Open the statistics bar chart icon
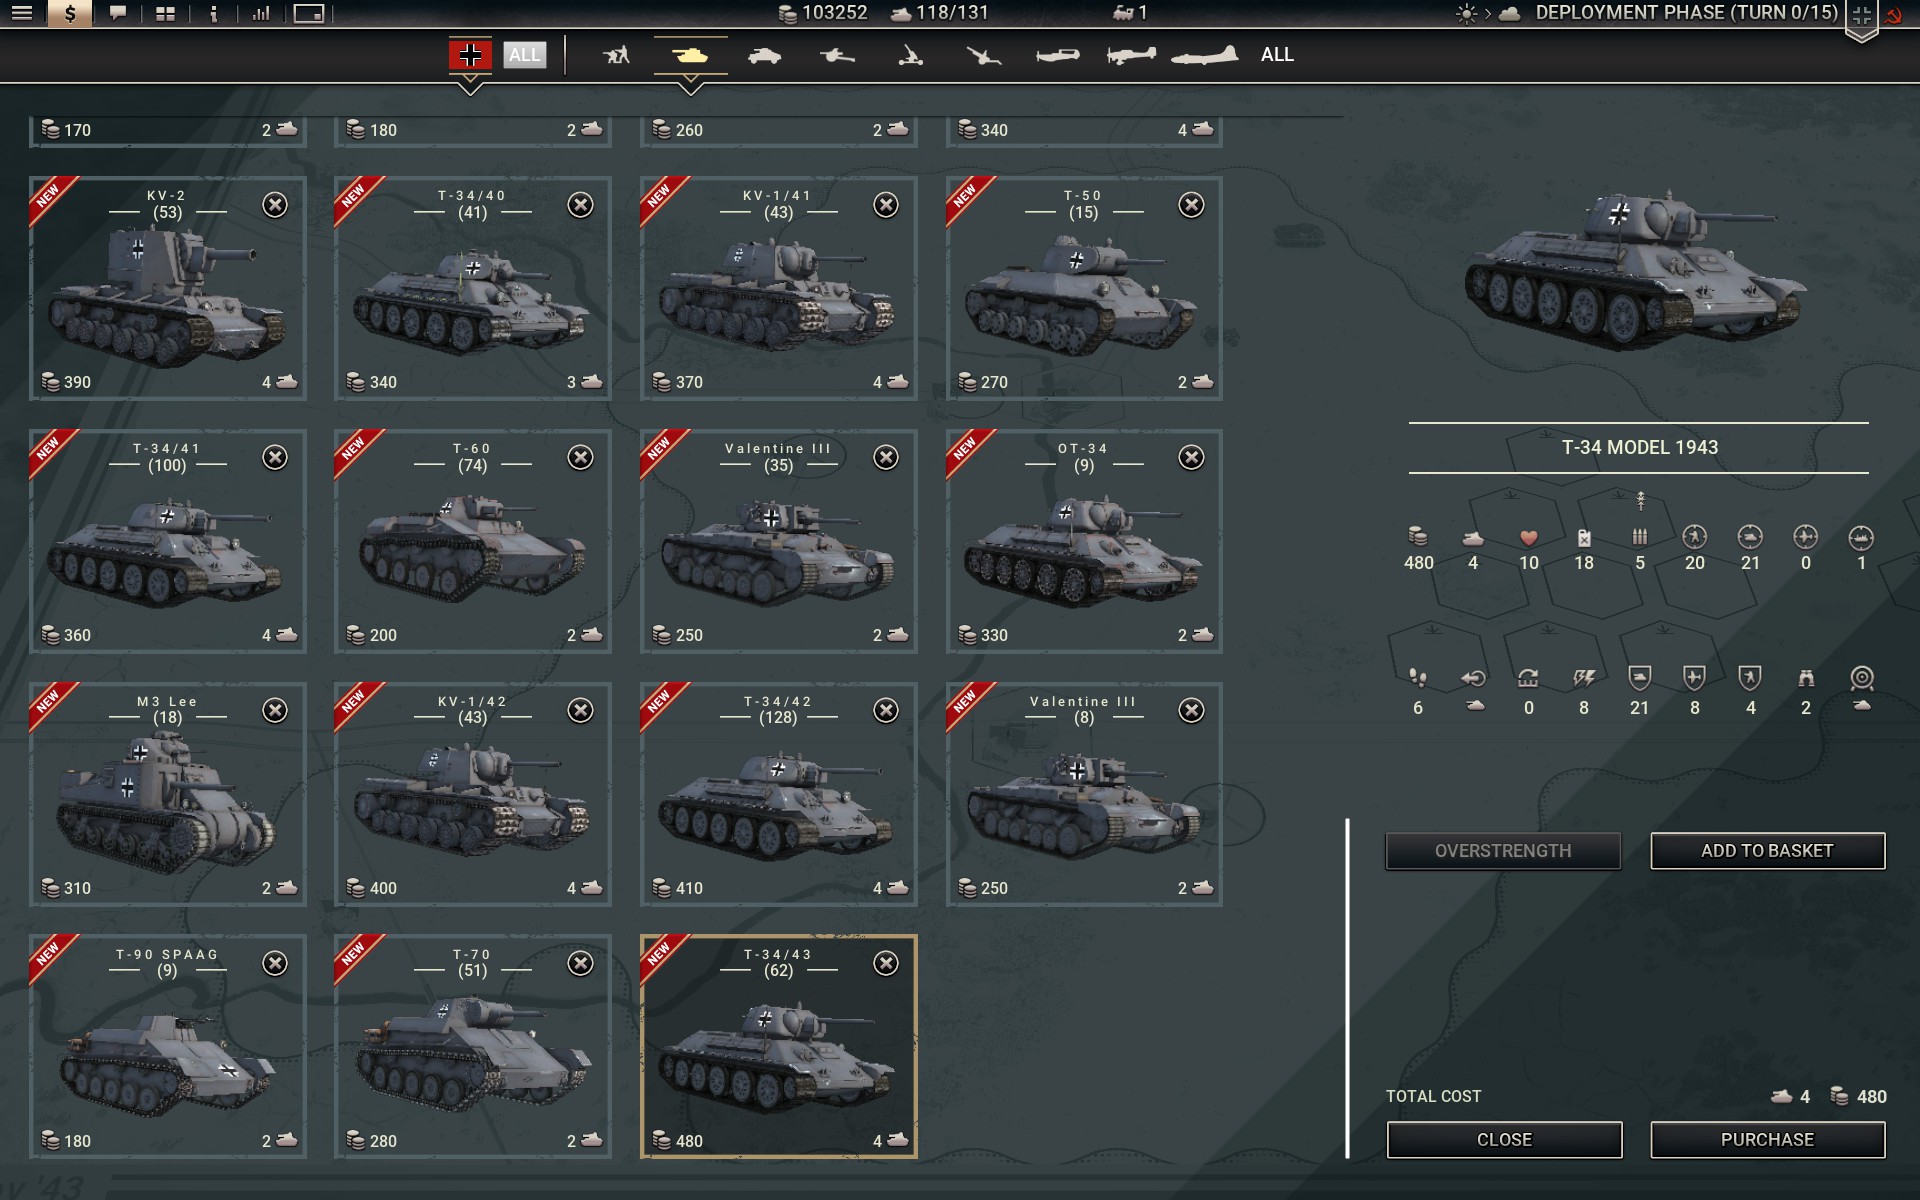This screenshot has width=1920, height=1200. (261, 14)
